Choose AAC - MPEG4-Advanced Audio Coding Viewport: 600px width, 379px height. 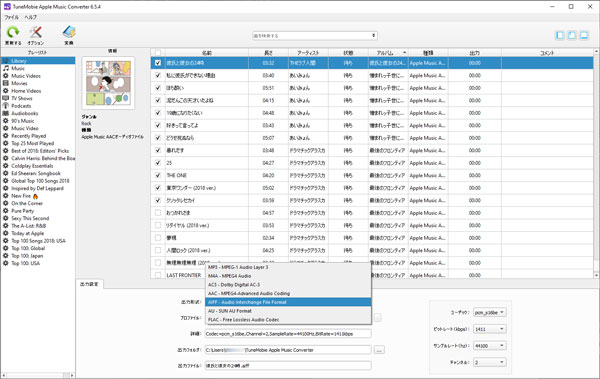pyautogui.click(x=288, y=294)
